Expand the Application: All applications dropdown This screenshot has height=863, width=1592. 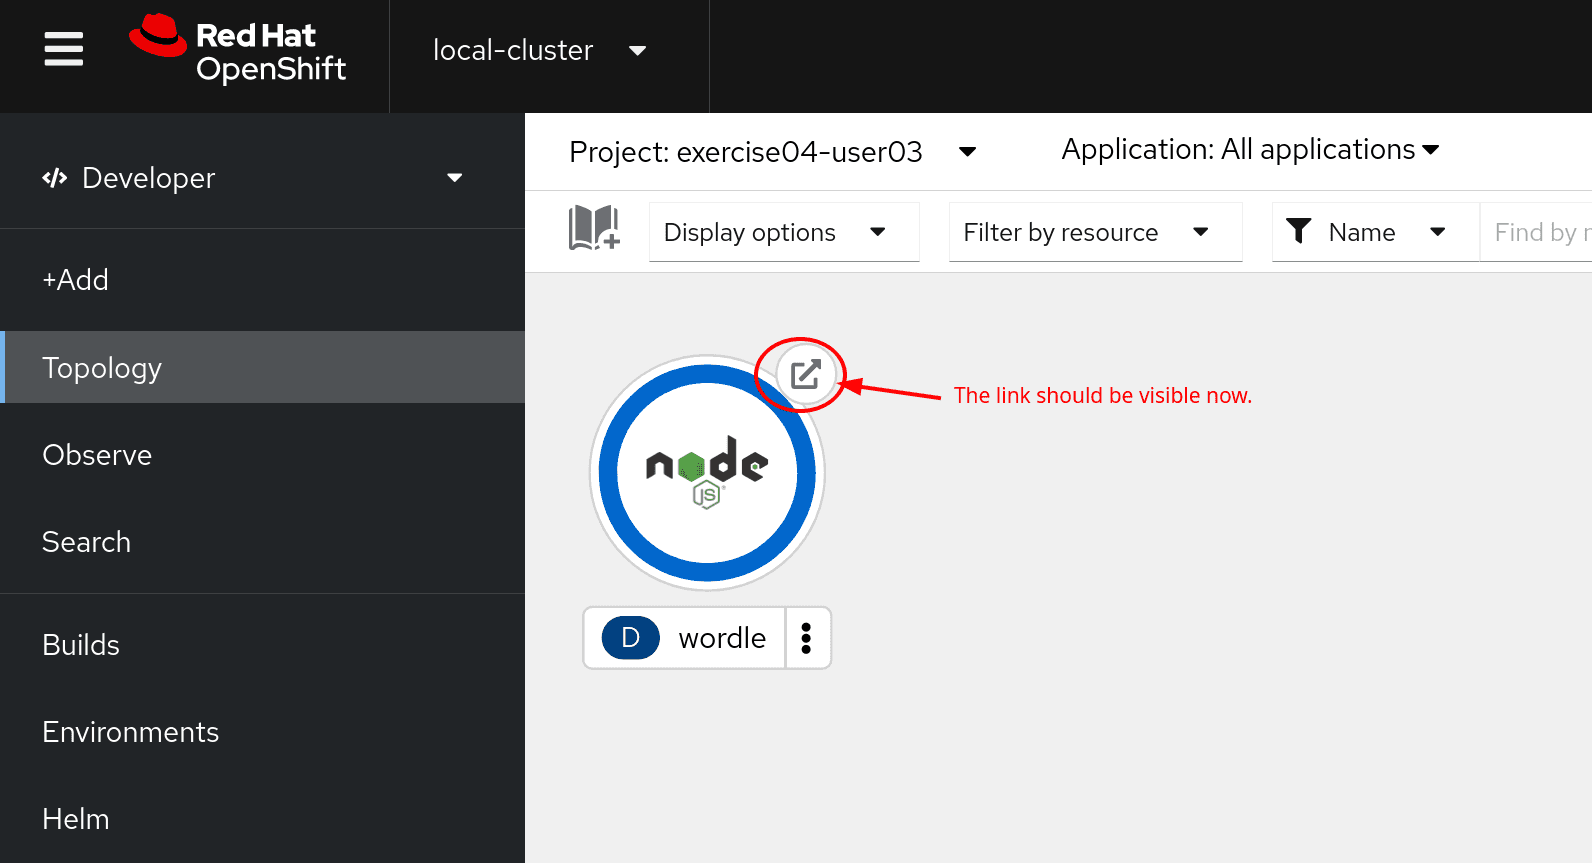tap(1250, 150)
